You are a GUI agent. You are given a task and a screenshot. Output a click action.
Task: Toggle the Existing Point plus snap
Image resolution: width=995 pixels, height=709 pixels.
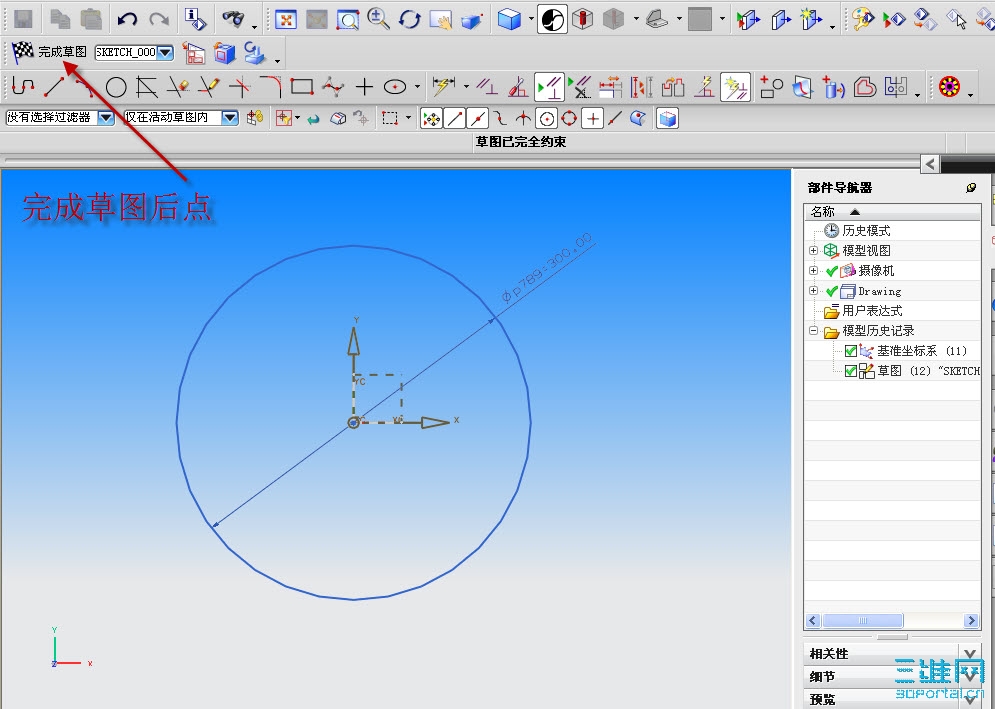[592, 118]
